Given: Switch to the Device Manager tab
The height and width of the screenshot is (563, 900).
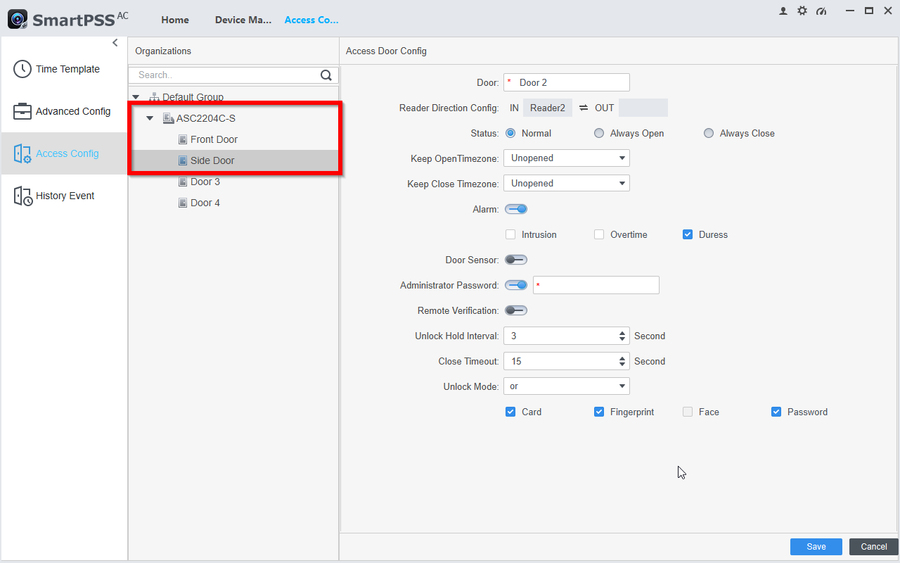Looking at the screenshot, I should [243, 20].
